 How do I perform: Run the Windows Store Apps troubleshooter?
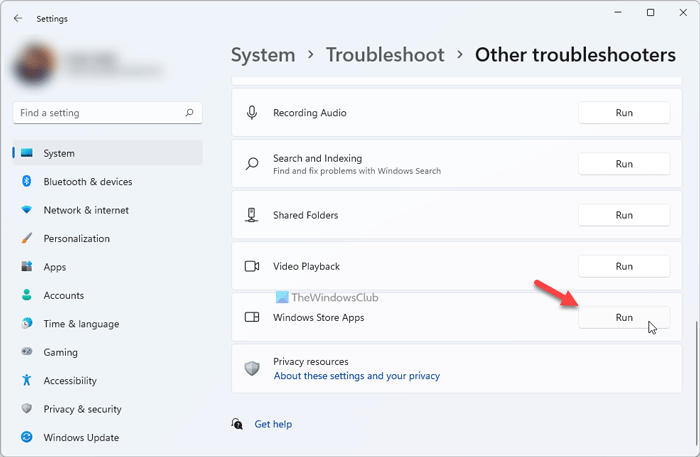click(624, 317)
